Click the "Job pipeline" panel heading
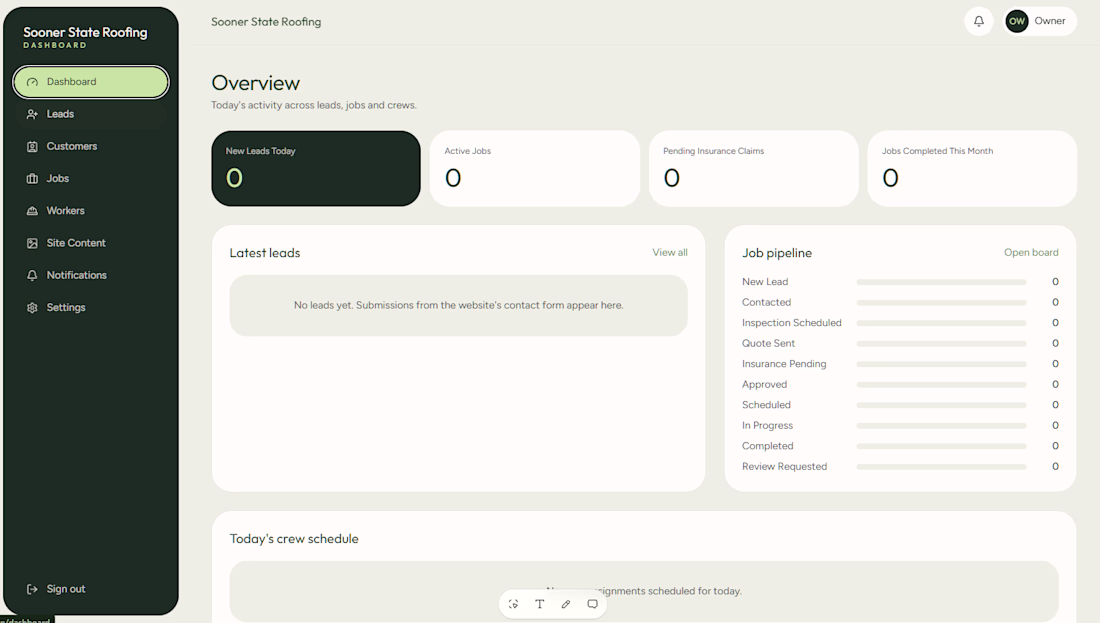 (x=777, y=253)
